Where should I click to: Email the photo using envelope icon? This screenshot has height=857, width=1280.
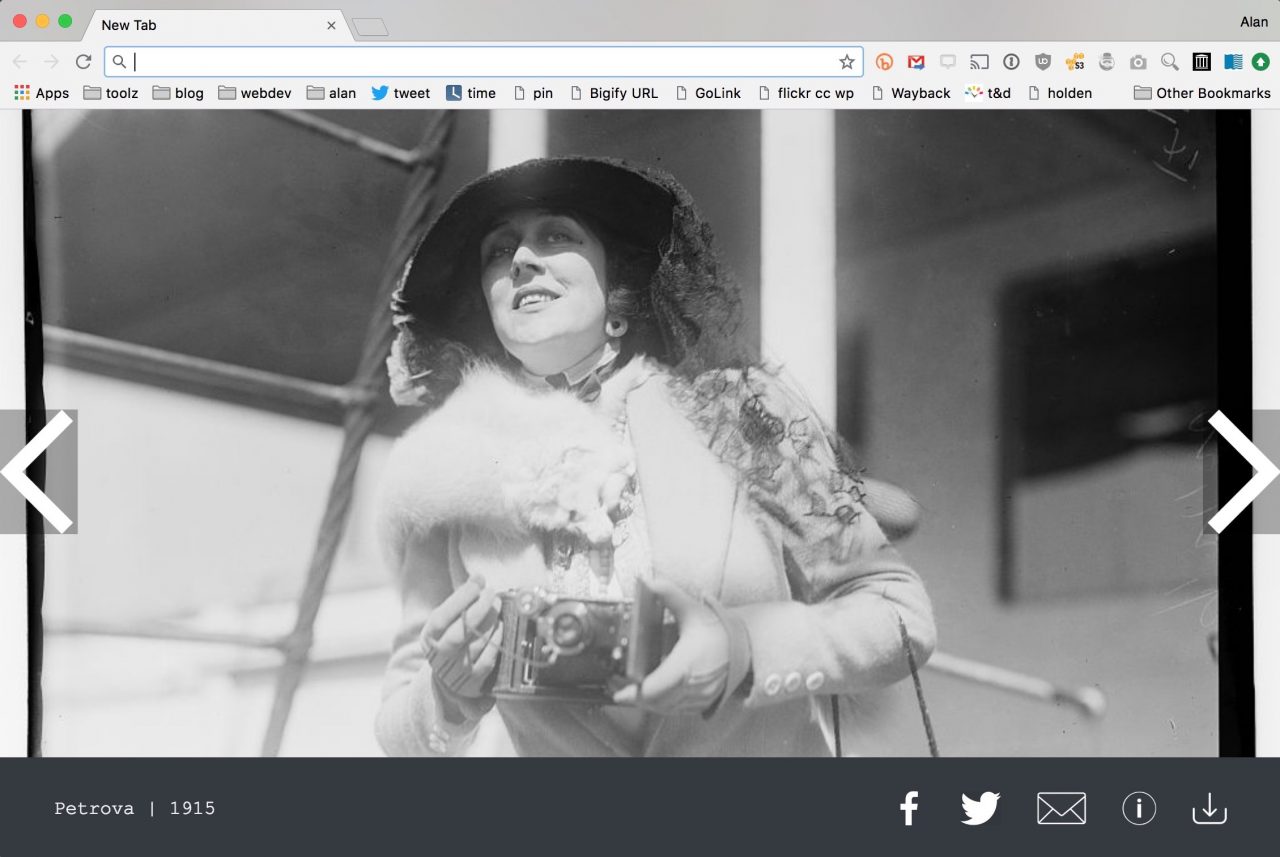(x=1061, y=808)
